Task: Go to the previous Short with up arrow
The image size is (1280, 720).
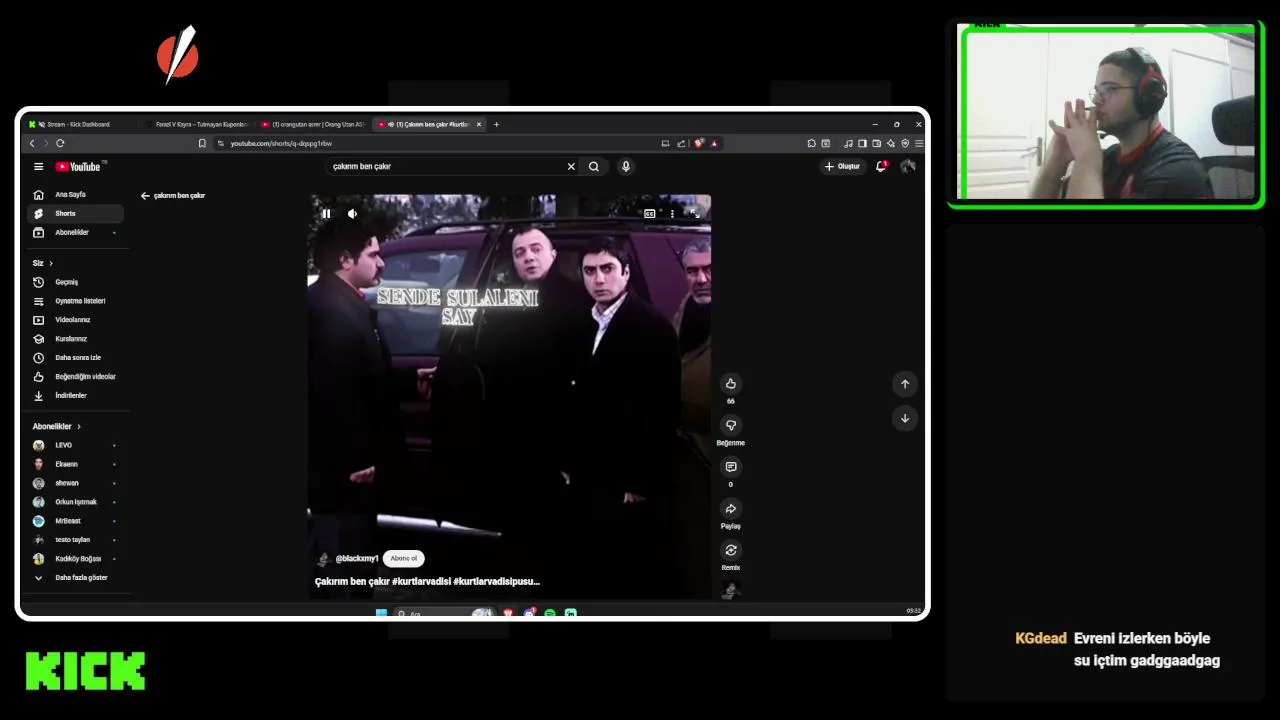Action: 905,384
